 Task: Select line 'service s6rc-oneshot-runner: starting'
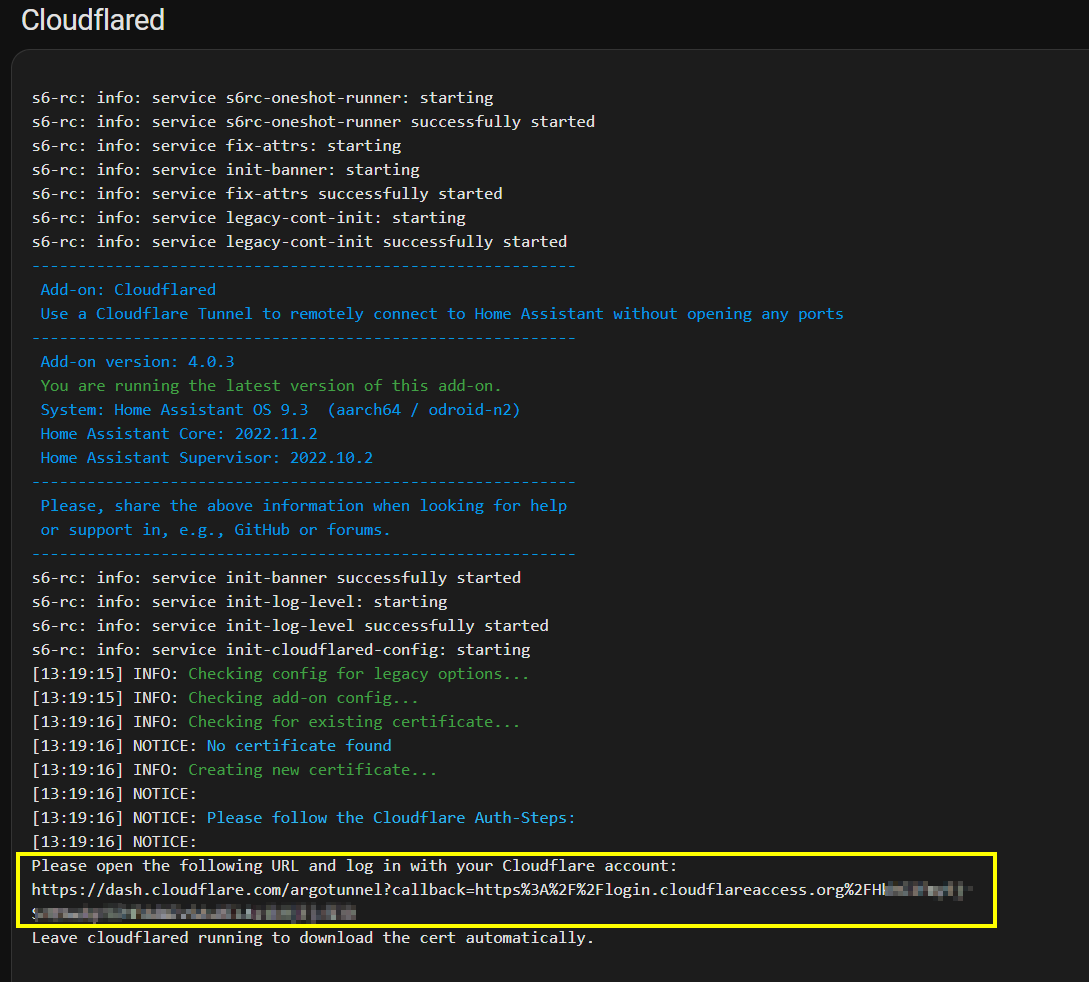(x=263, y=98)
